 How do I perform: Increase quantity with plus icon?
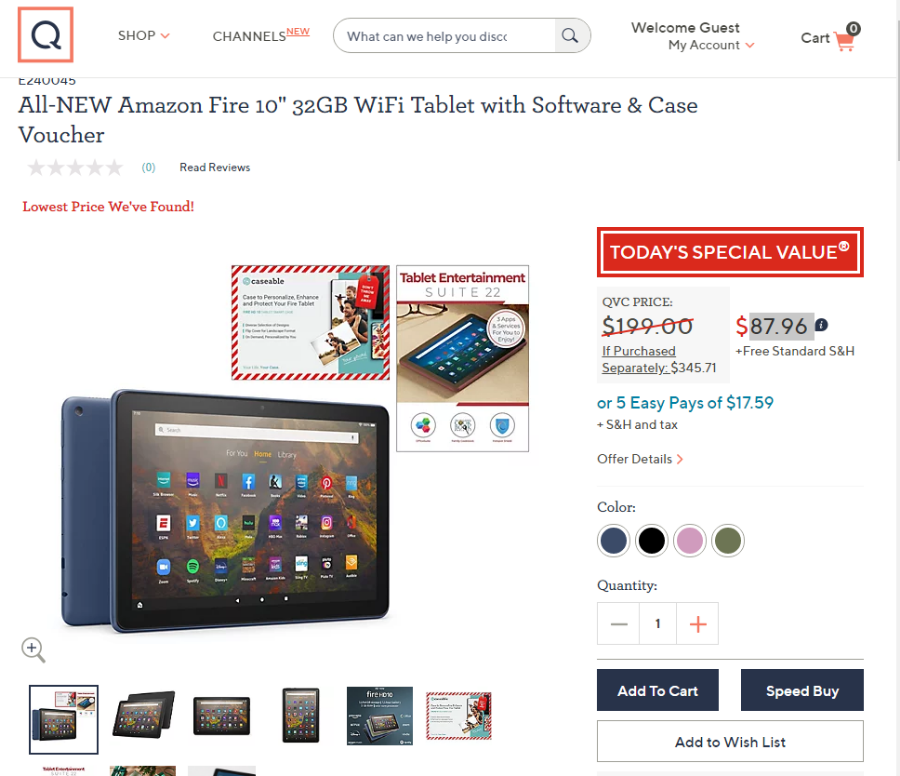click(x=697, y=624)
